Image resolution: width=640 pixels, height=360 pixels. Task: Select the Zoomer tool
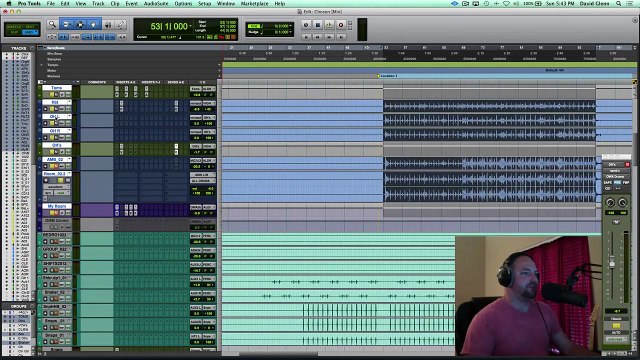point(52,25)
